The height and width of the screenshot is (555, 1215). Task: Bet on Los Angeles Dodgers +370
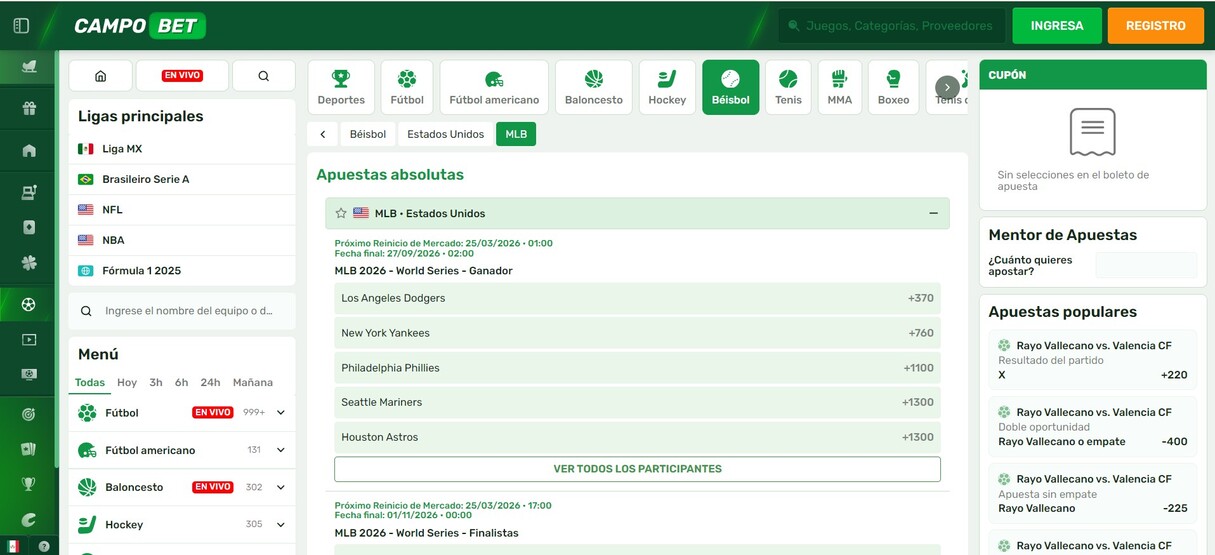point(637,298)
